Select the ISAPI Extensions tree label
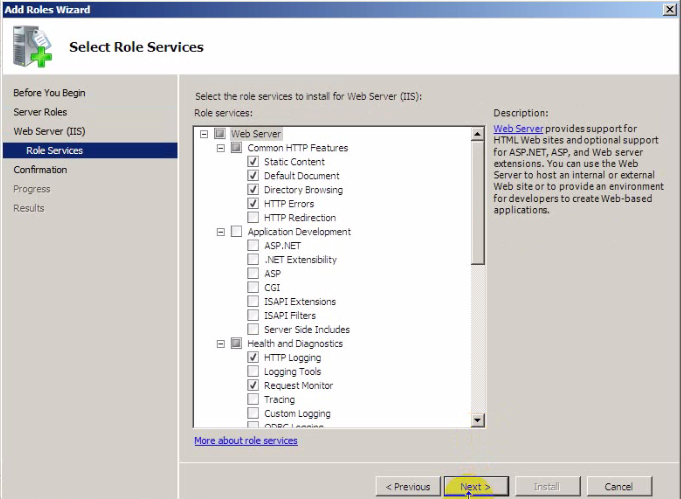Image resolution: width=681 pixels, height=499 pixels. (300, 301)
